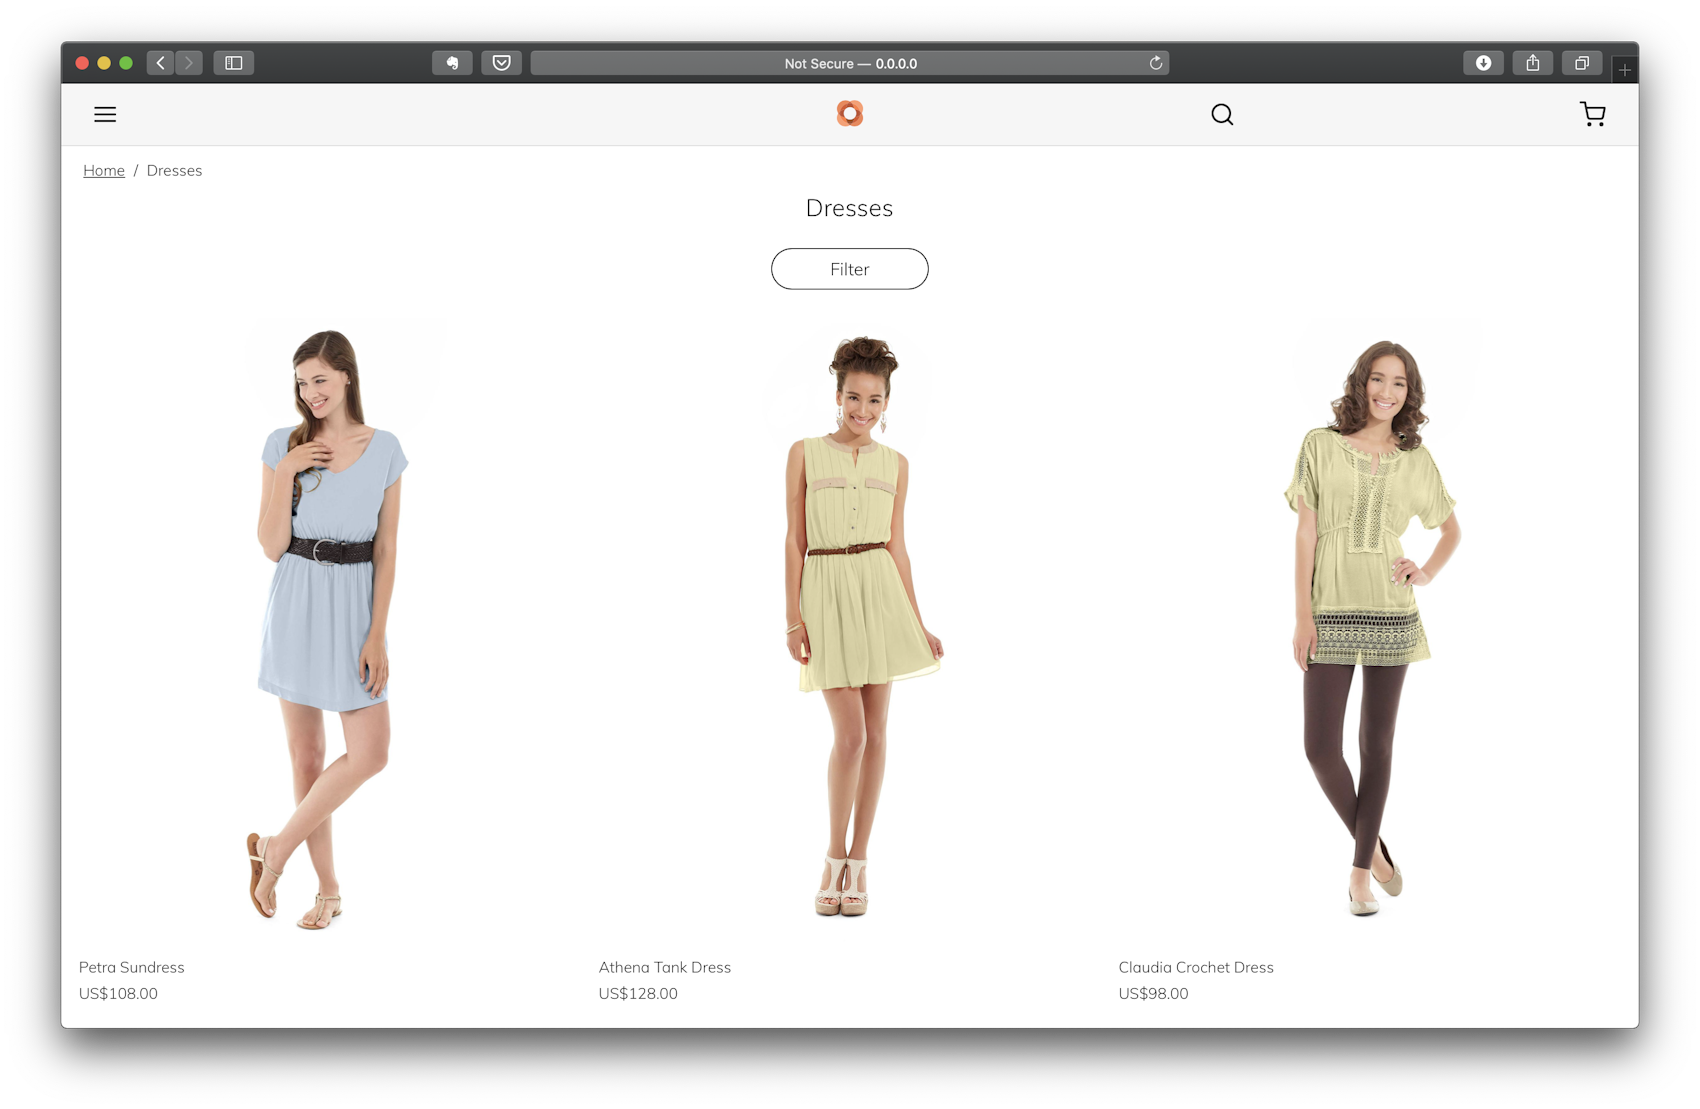The image size is (1700, 1109).
Task: Click the orange store logo
Action: 849,114
